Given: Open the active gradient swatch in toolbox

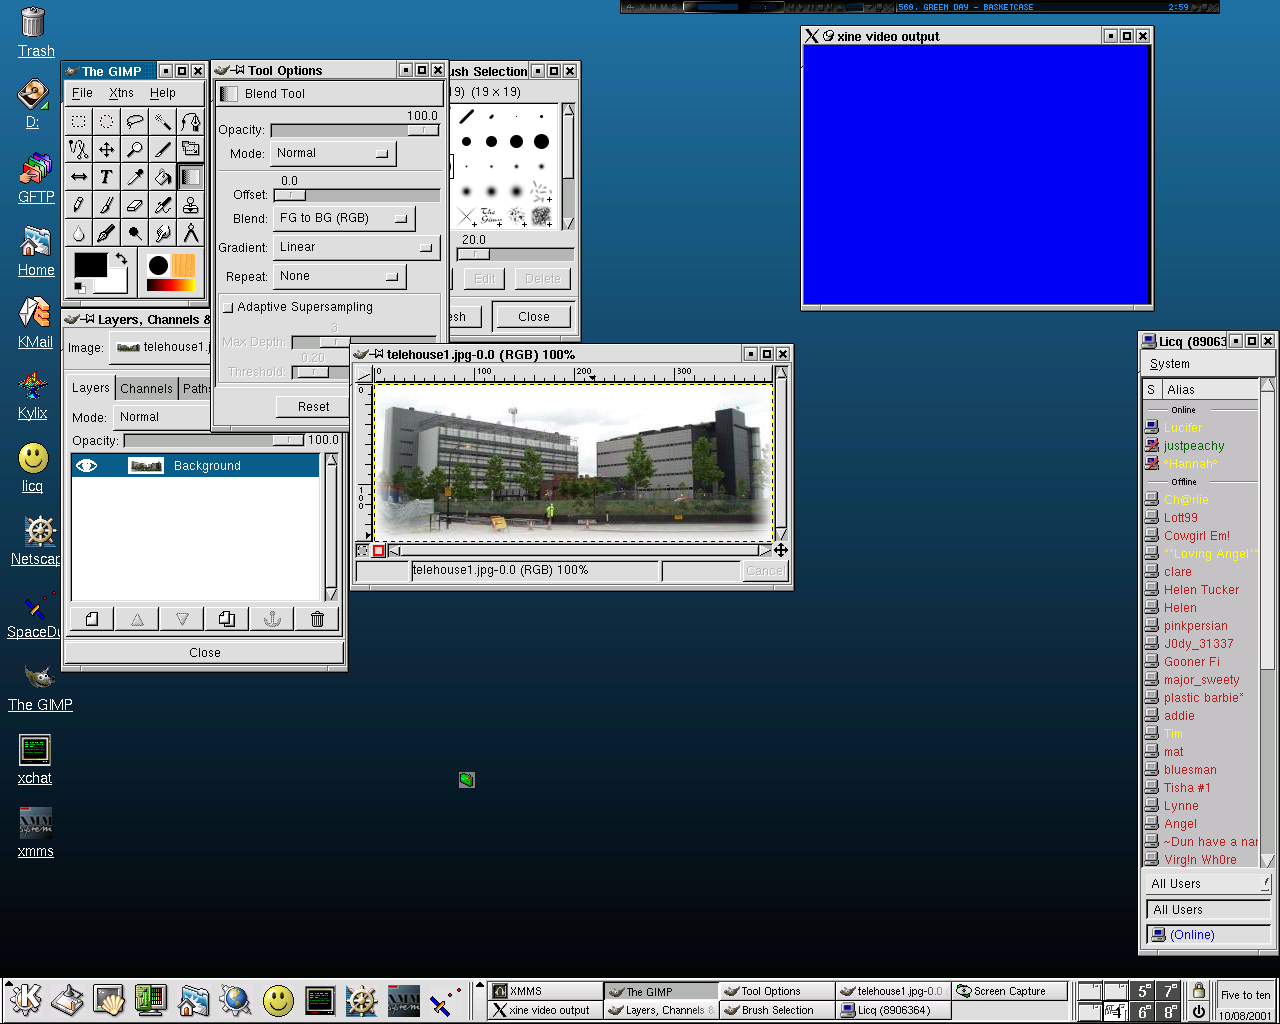Looking at the screenshot, I should coord(171,286).
